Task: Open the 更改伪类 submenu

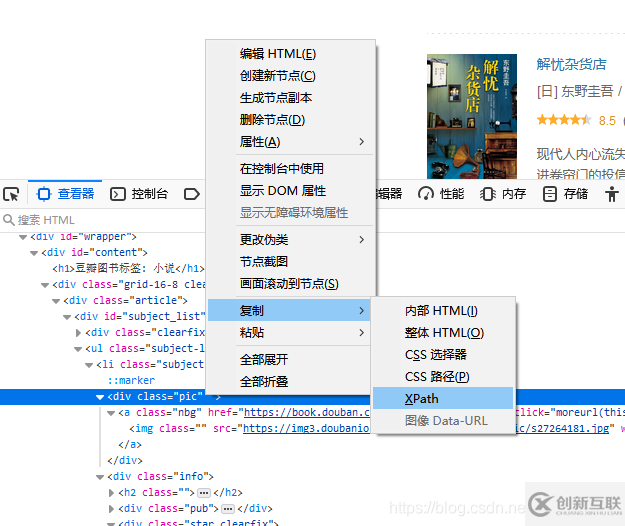Action: (x=291, y=239)
